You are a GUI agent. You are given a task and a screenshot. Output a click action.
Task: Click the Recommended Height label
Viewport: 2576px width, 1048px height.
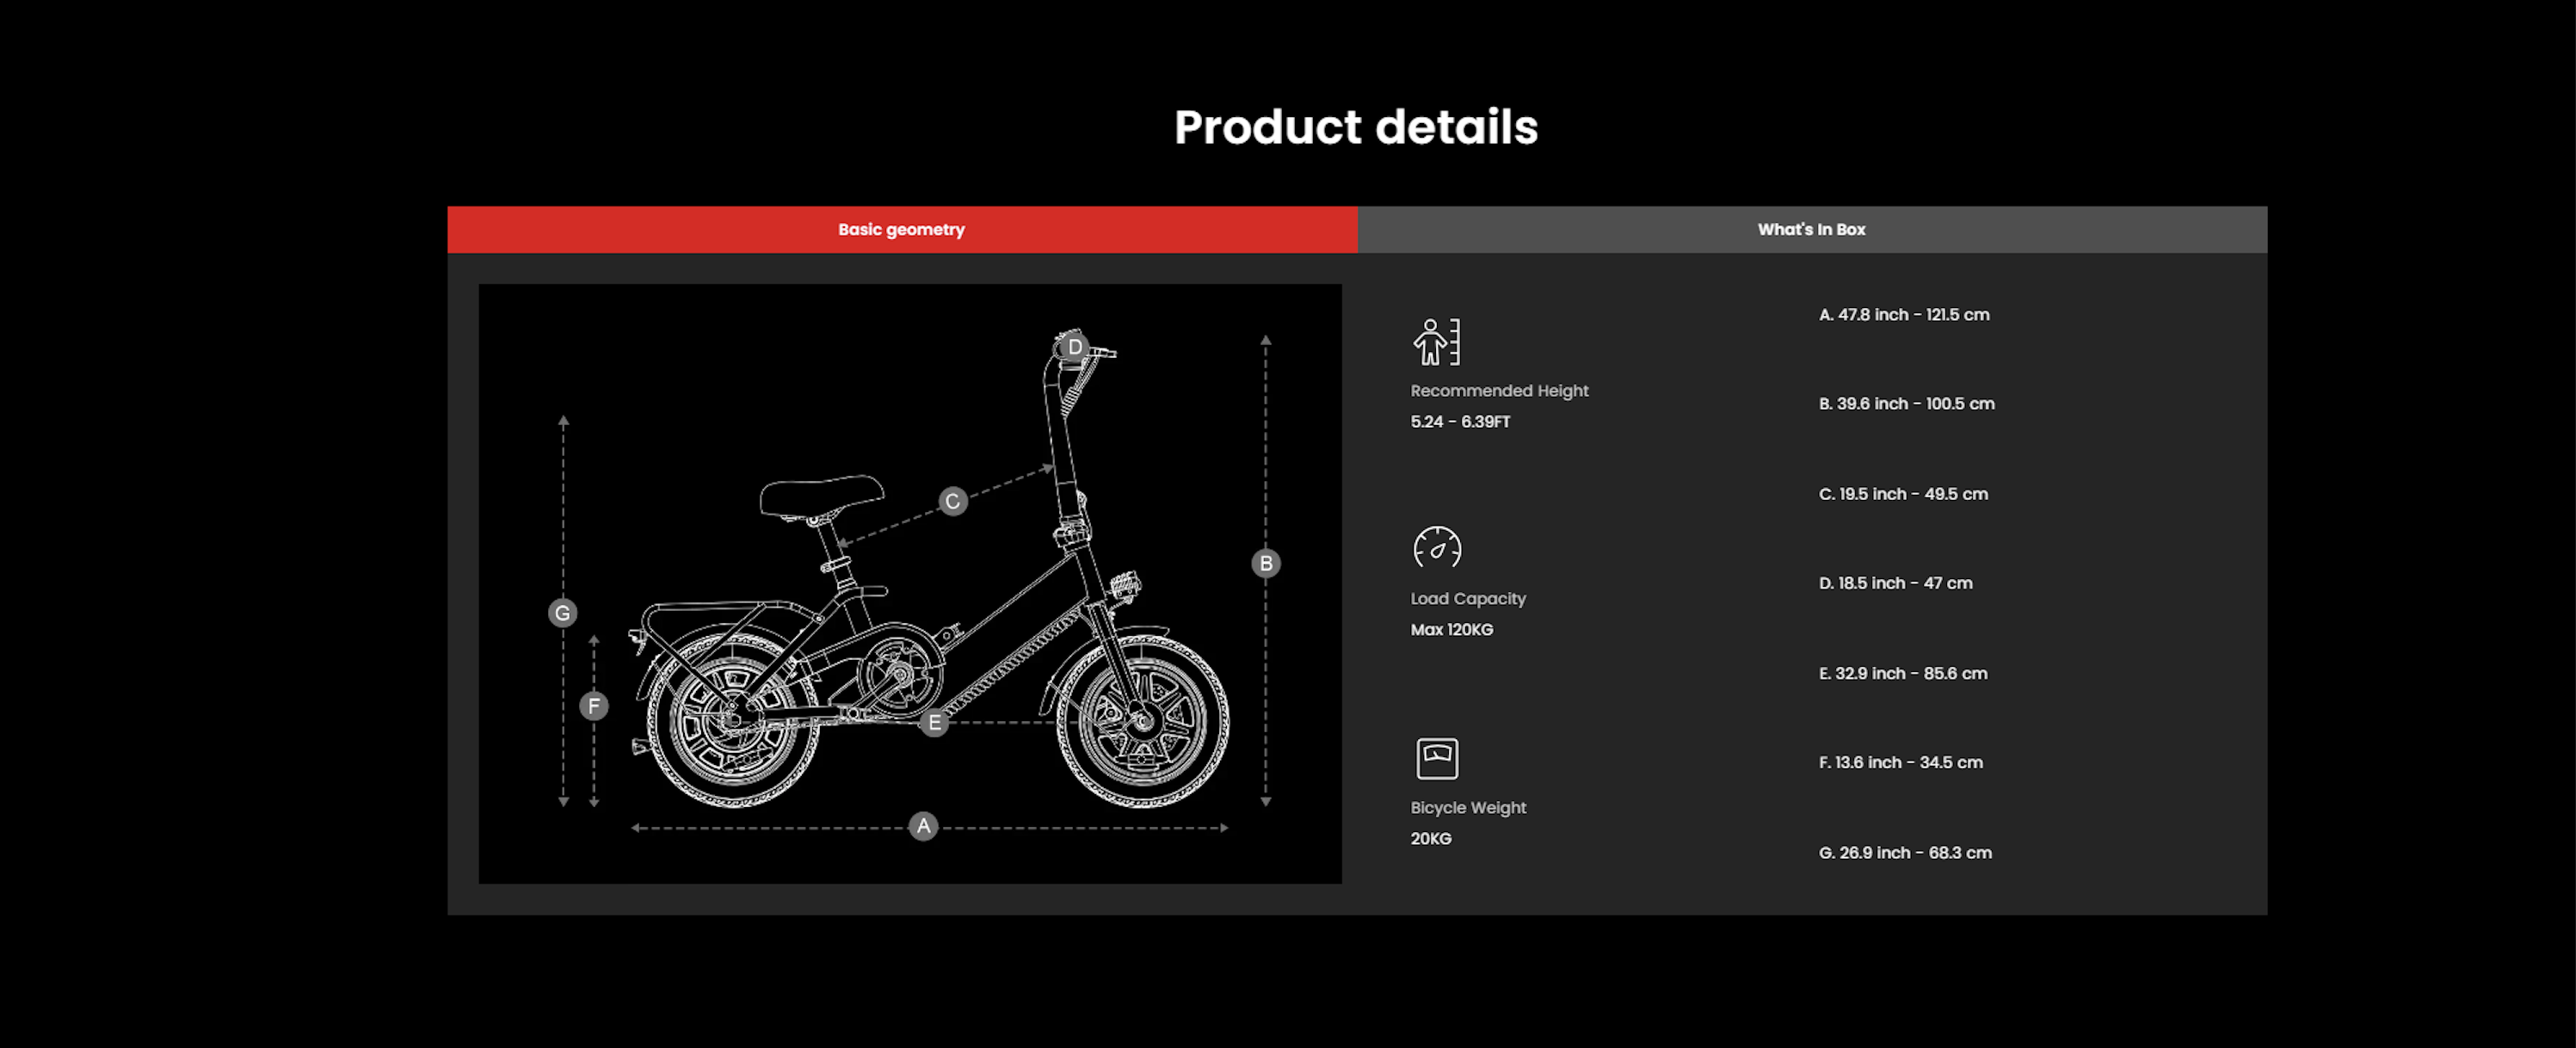tap(1499, 390)
